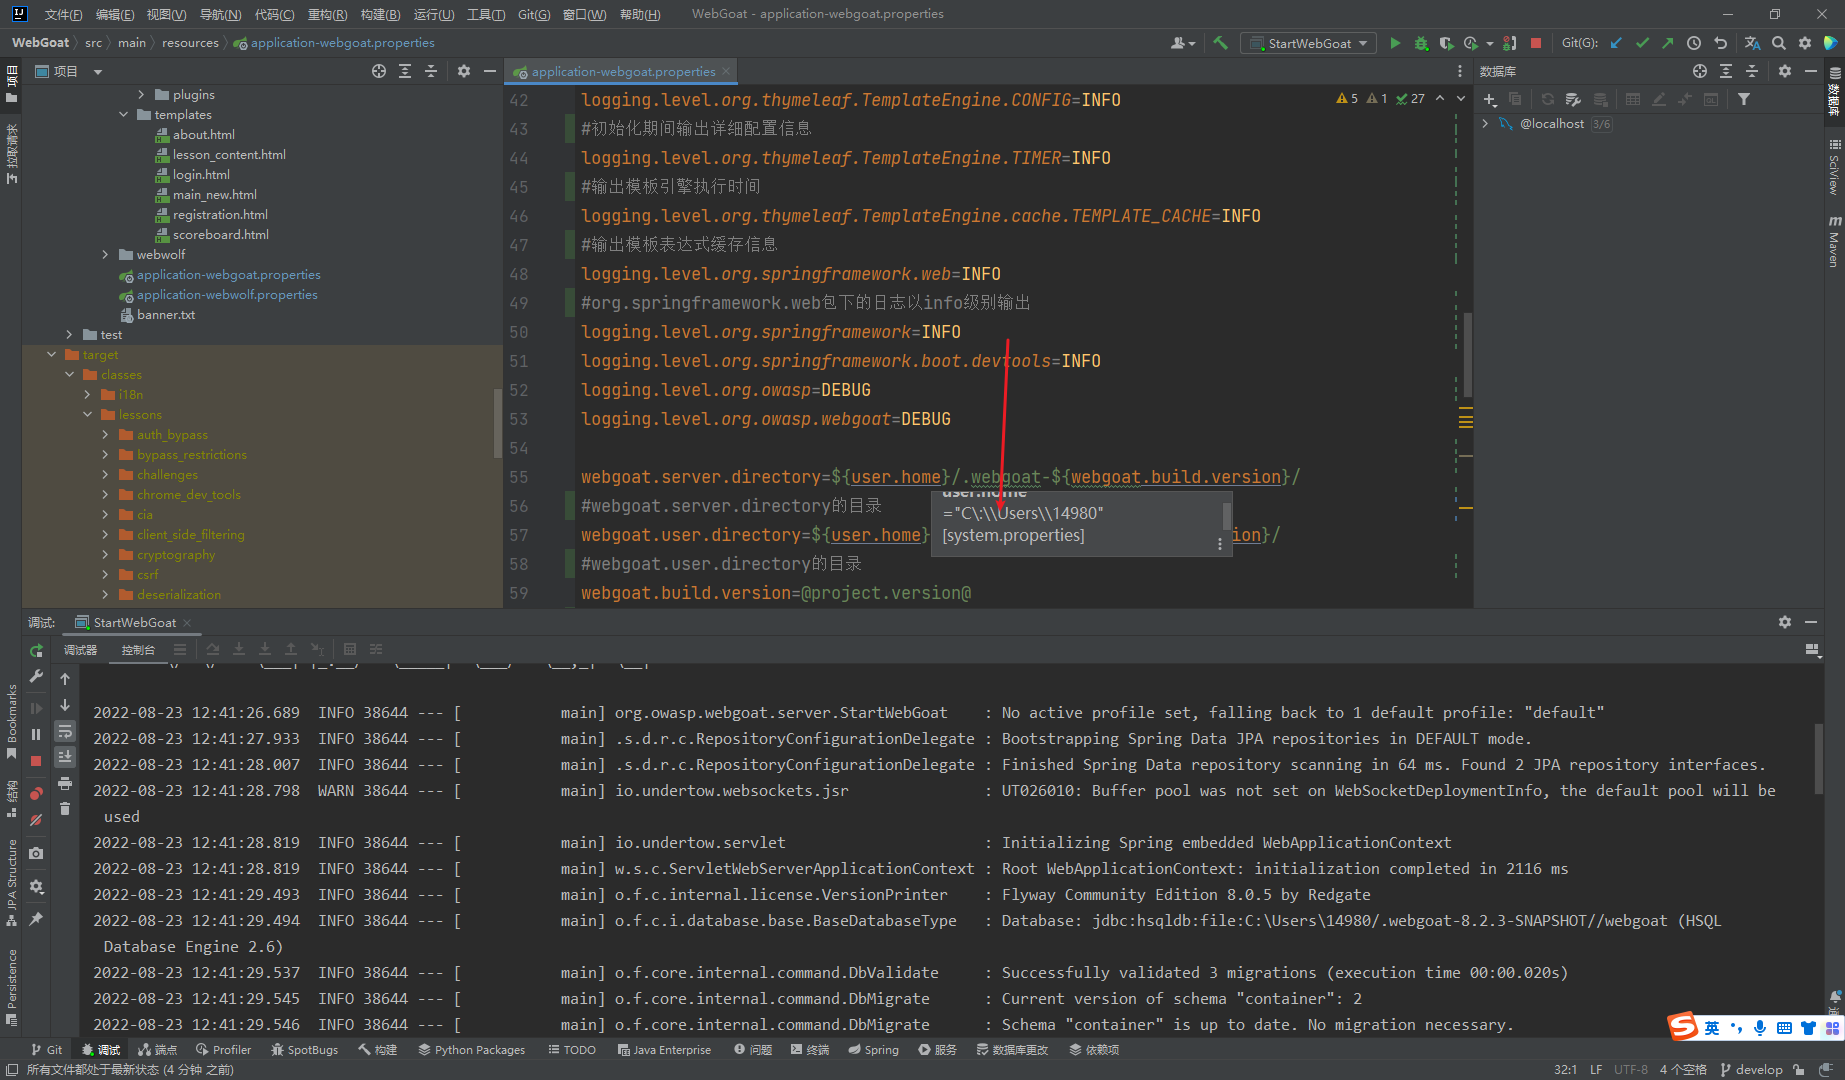Expand the auth_bypass folder
The image size is (1845, 1080).
click(105, 435)
